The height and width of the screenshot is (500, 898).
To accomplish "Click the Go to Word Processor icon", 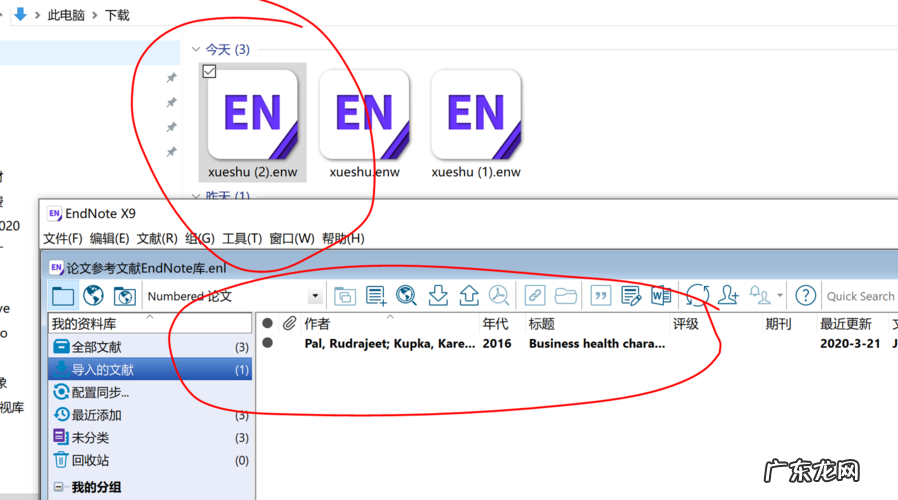I will [x=661, y=296].
